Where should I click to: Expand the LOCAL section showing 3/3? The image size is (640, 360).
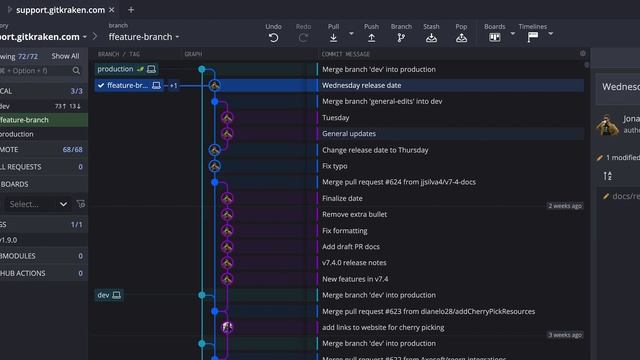[44, 91]
